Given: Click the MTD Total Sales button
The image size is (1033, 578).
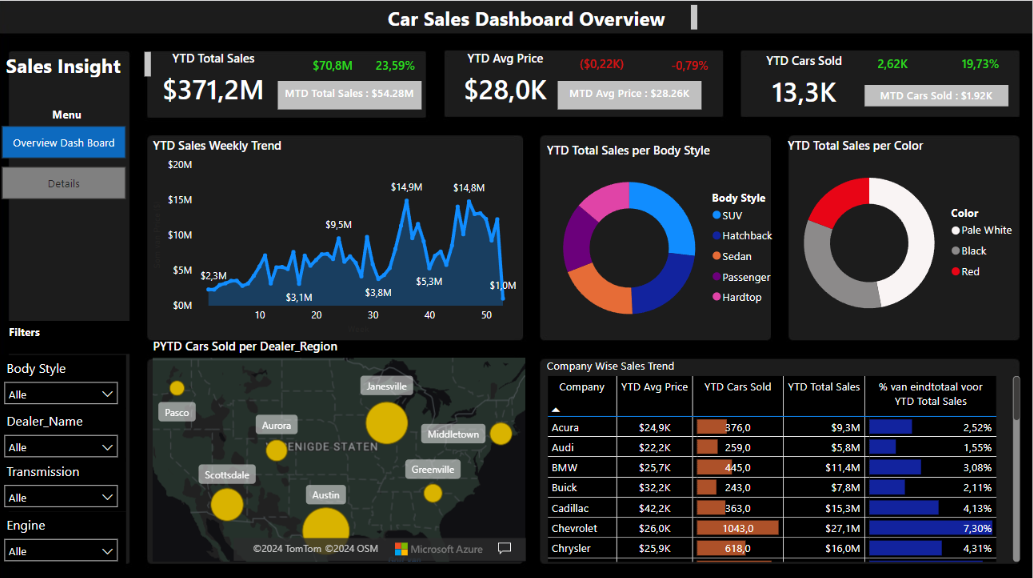Looking at the screenshot, I should 349,95.
